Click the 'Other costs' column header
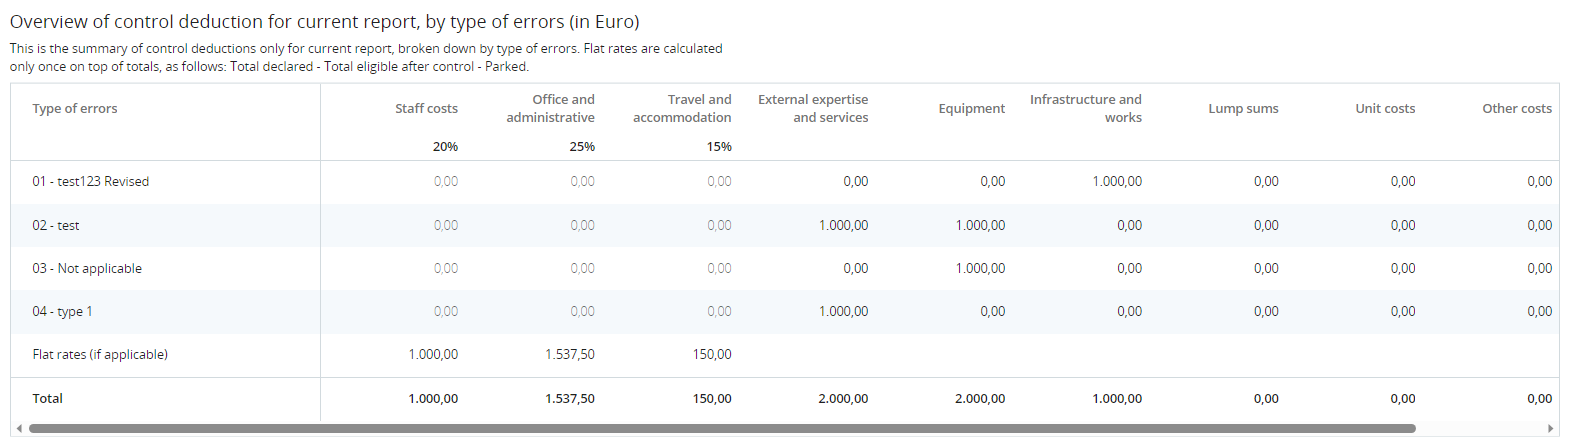1576x447 pixels. click(1516, 108)
